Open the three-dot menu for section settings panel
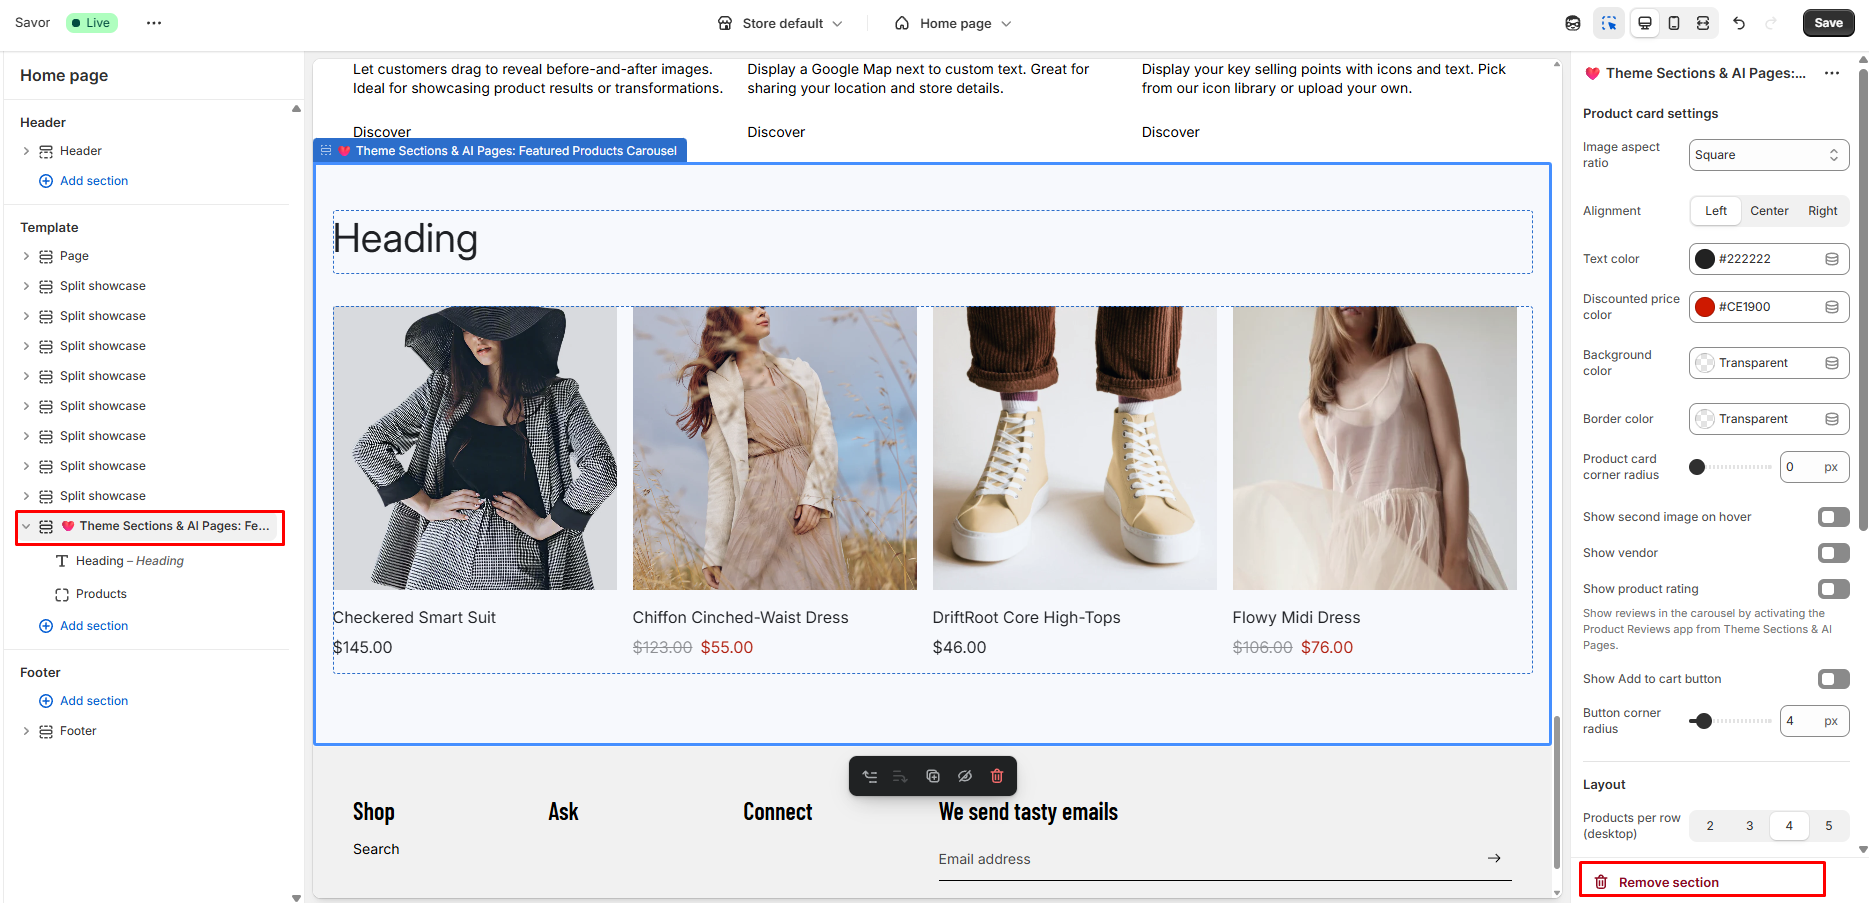The height and width of the screenshot is (903, 1869). tap(1832, 73)
